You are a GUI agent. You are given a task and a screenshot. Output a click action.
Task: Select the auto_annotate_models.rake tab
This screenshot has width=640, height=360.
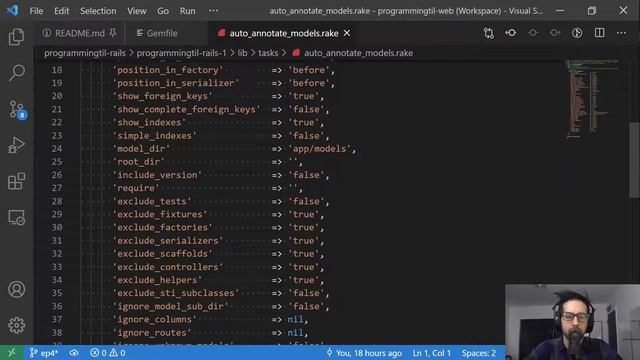284,33
